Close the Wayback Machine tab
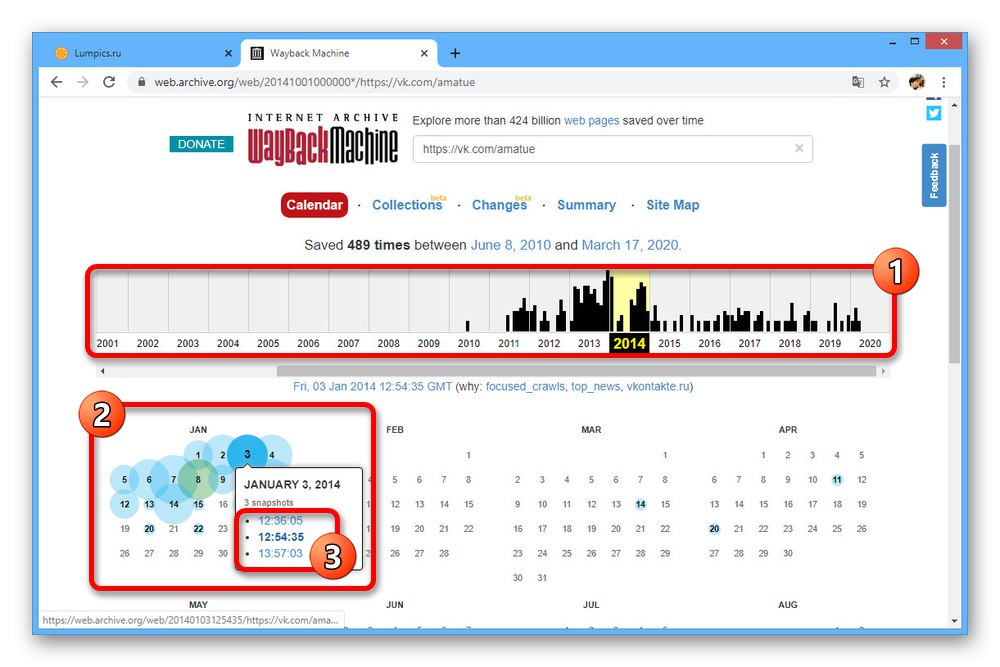The image size is (1000, 667). (x=424, y=54)
